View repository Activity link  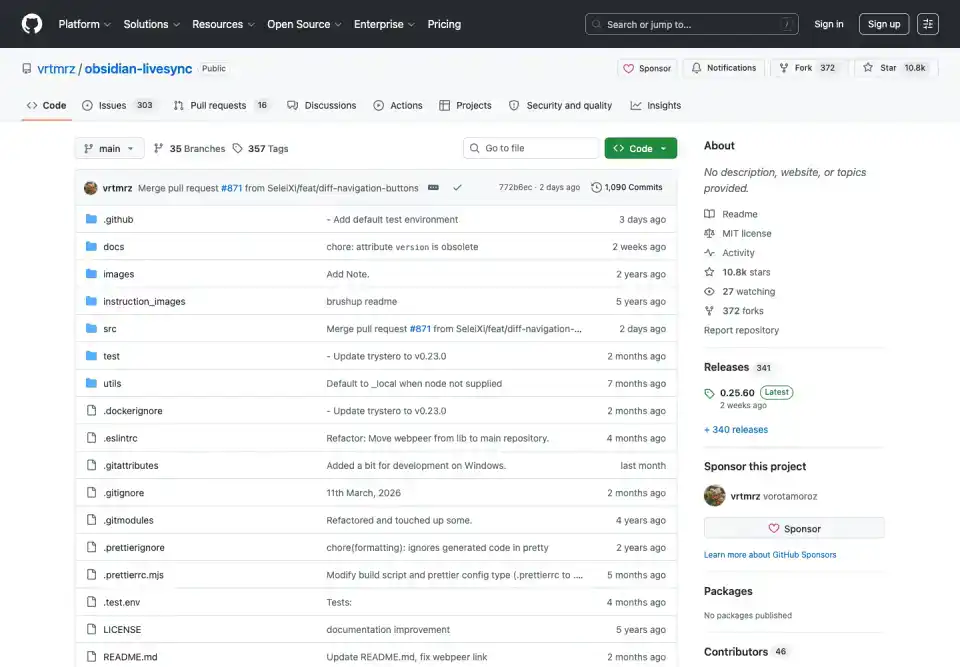(729, 252)
